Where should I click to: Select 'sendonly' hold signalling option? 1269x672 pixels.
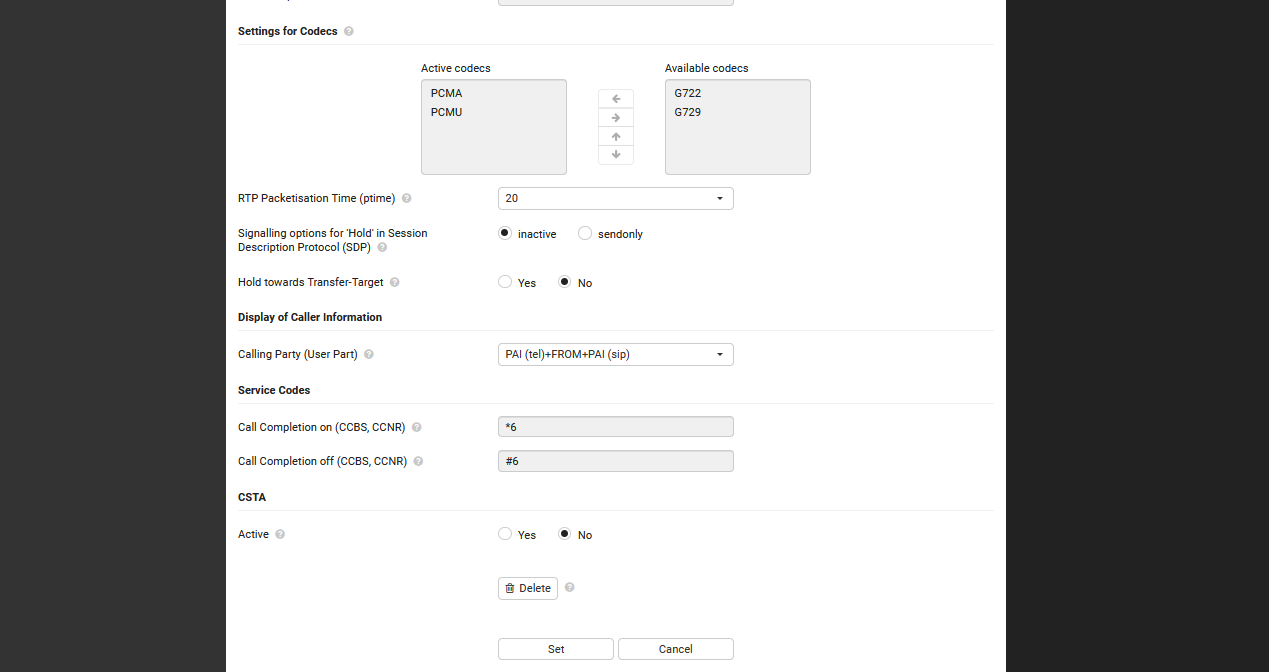(x=586, y=234)
